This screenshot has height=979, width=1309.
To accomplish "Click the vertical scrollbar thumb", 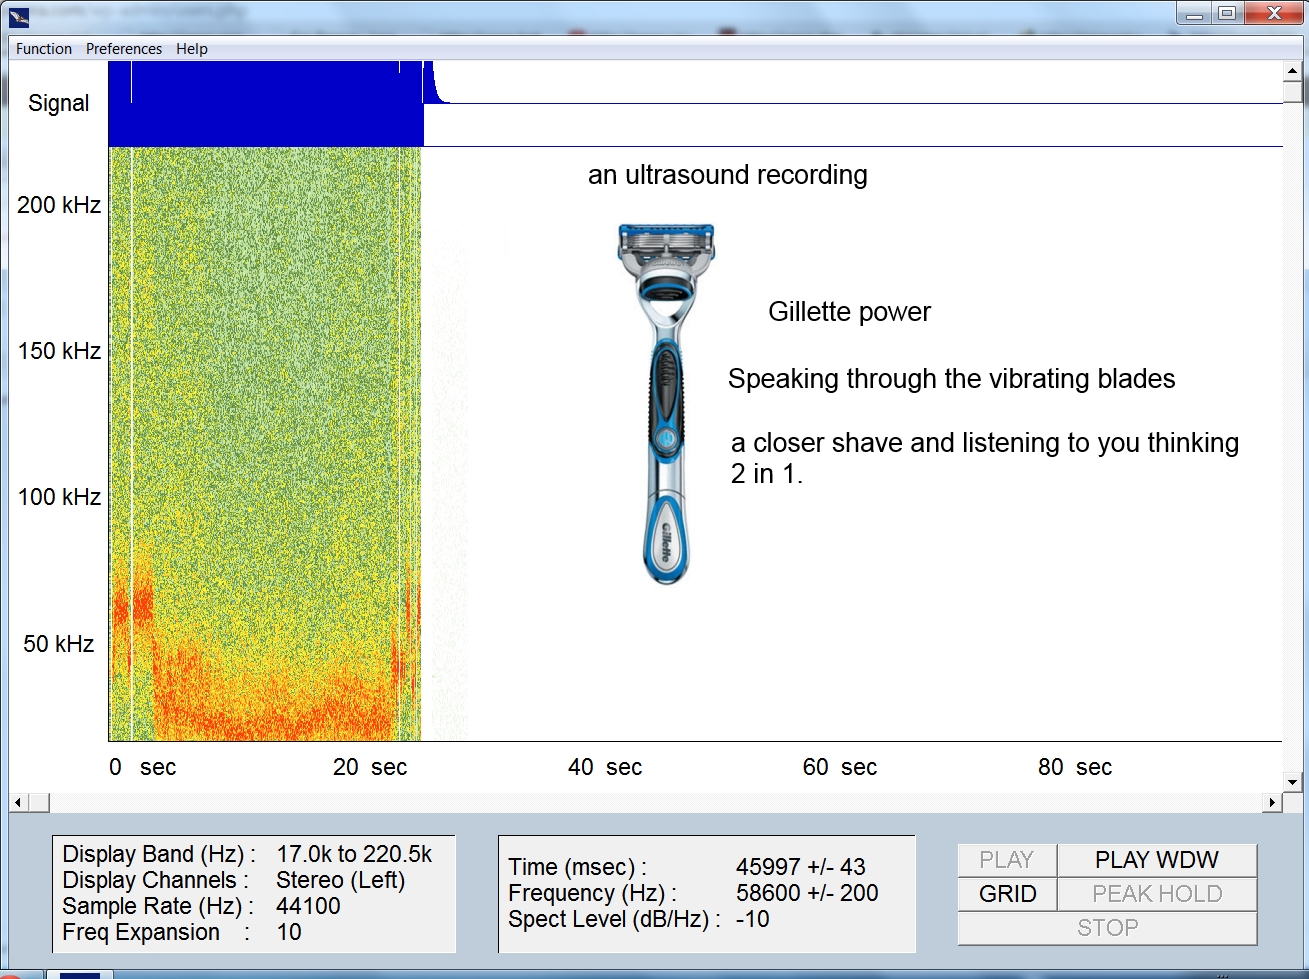I will click(x=1292, y=93).
